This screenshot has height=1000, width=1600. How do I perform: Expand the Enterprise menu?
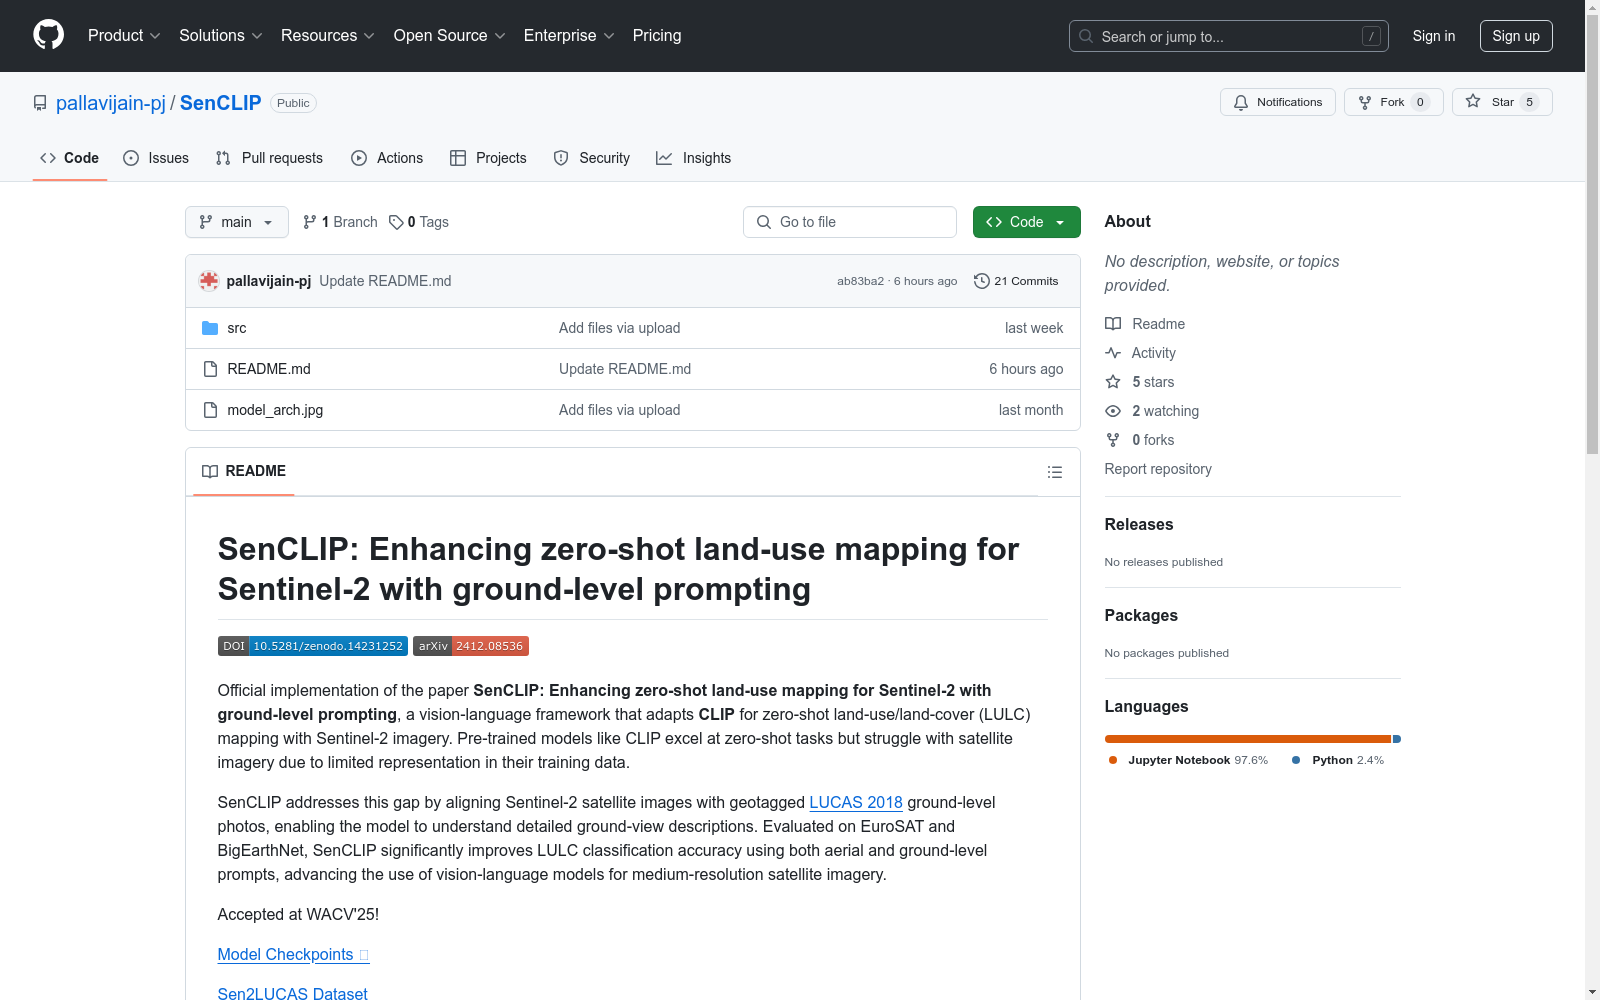coord(569,35)
